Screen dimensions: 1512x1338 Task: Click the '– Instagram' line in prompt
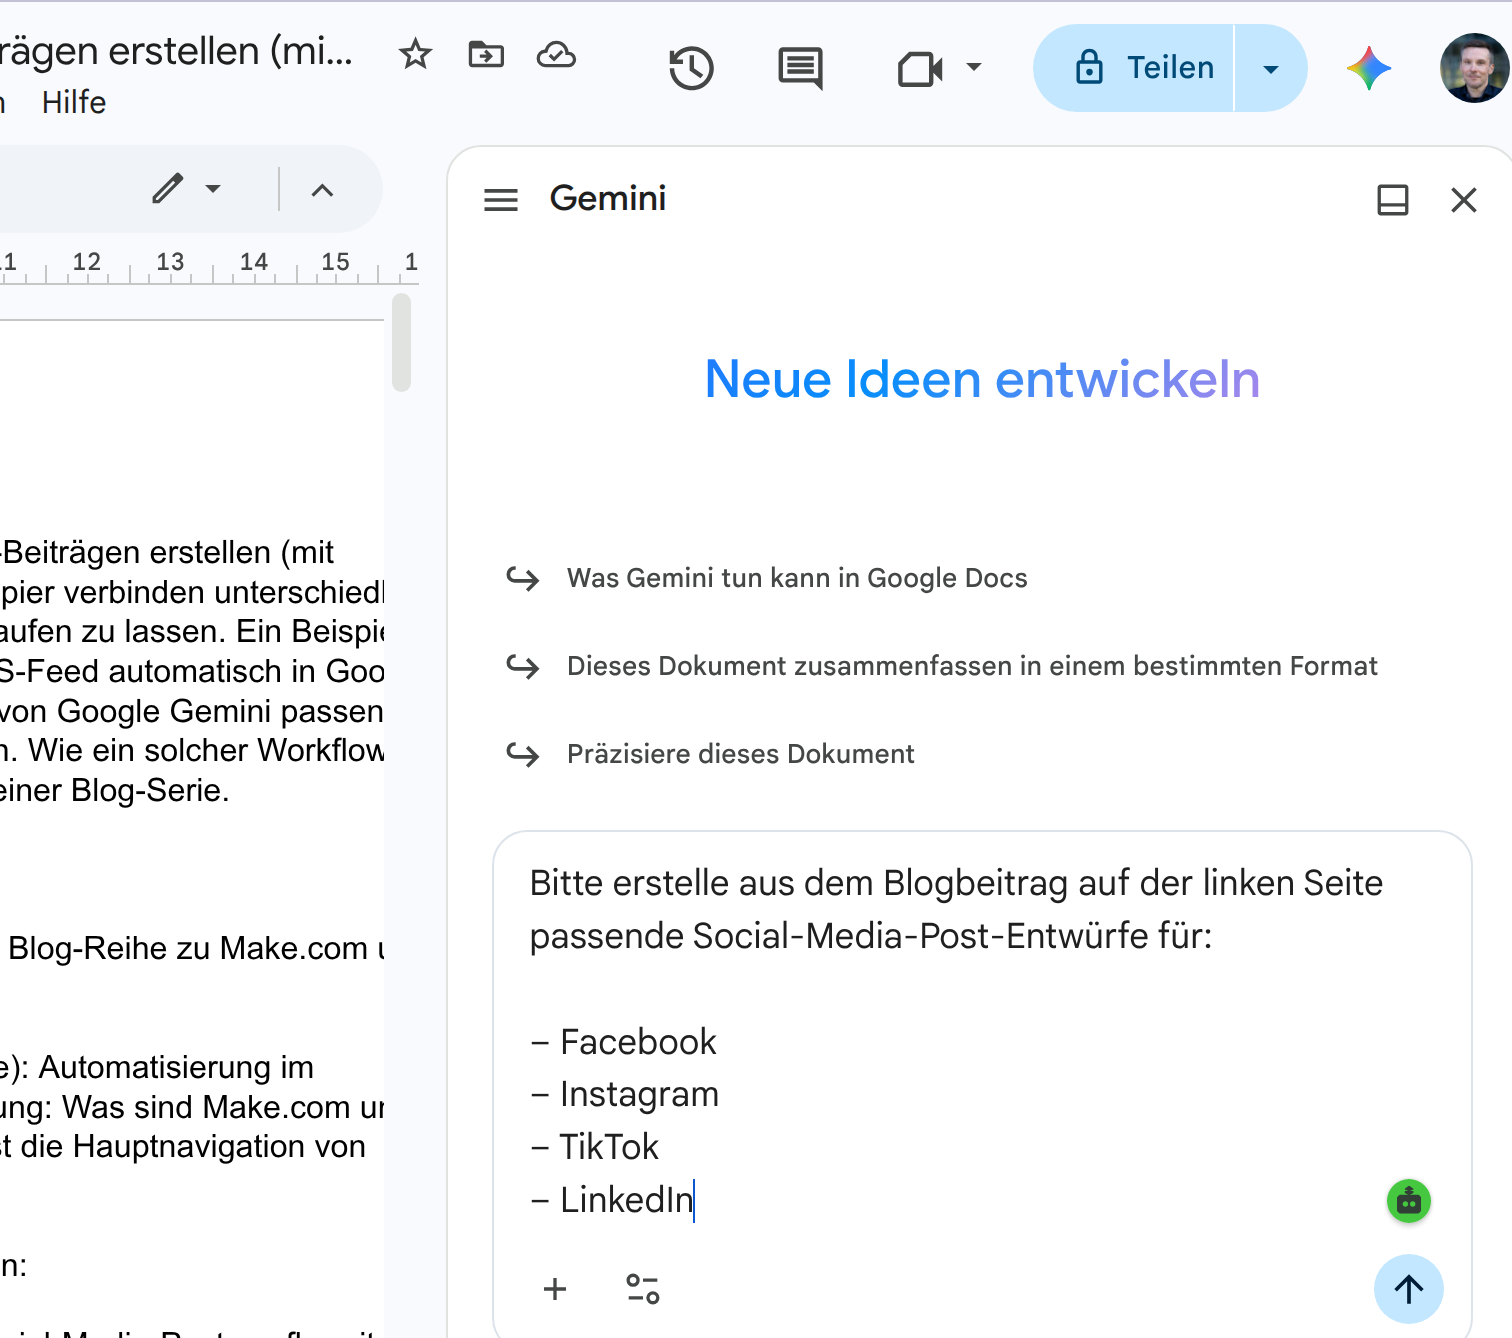624,1094
